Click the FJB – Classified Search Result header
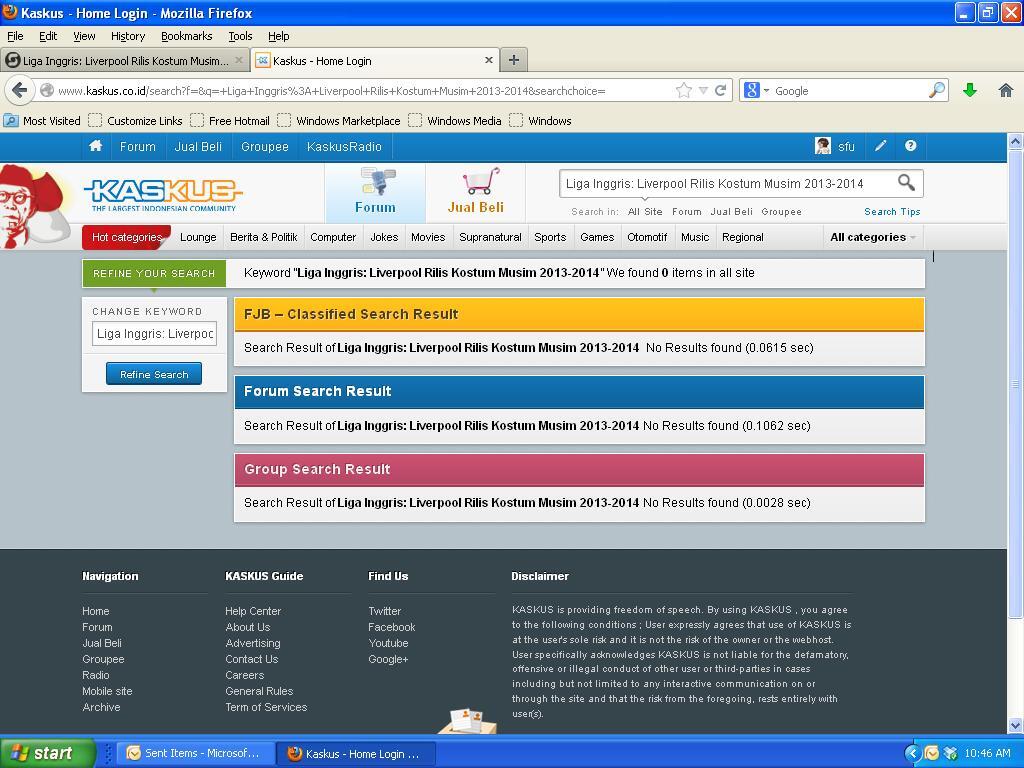 click(x=579, y=314)
